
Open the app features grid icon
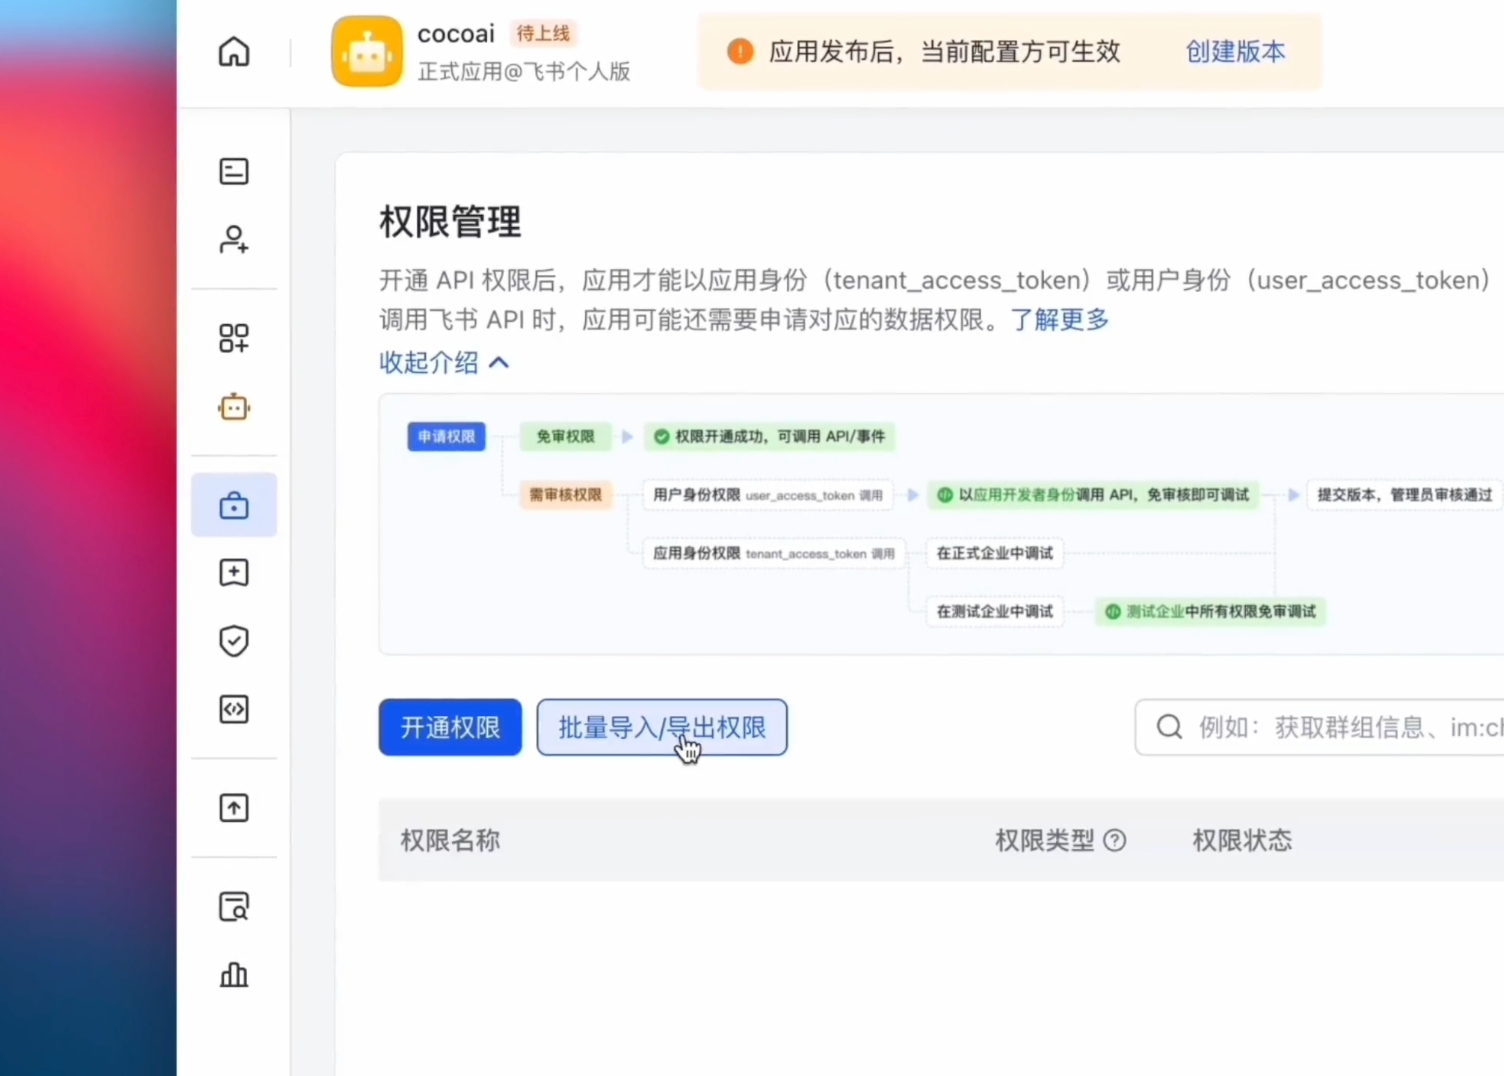tap(233, 338)
